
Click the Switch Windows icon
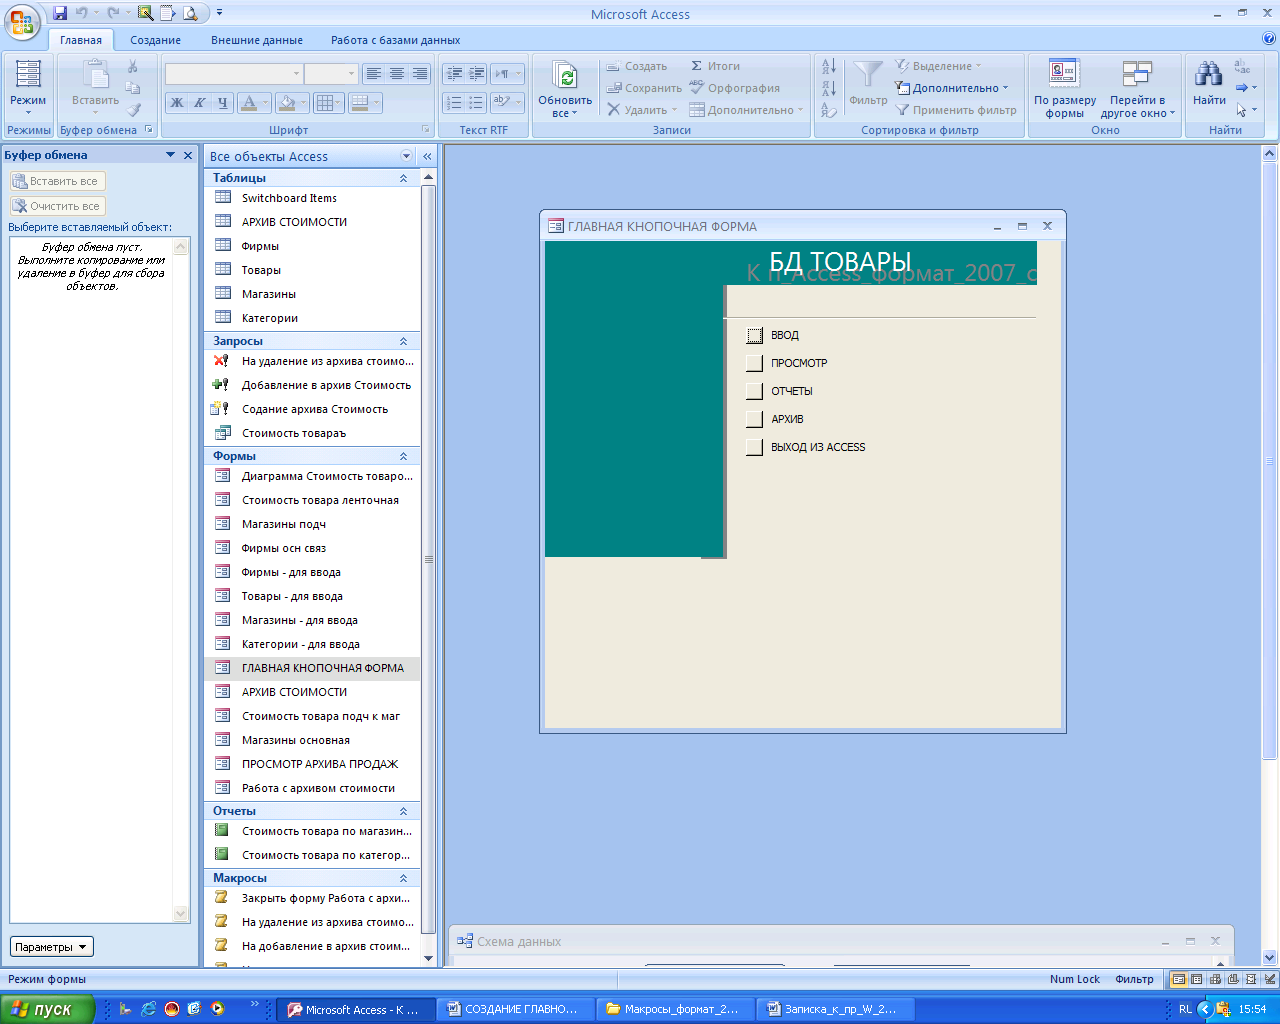point(1137,75)
